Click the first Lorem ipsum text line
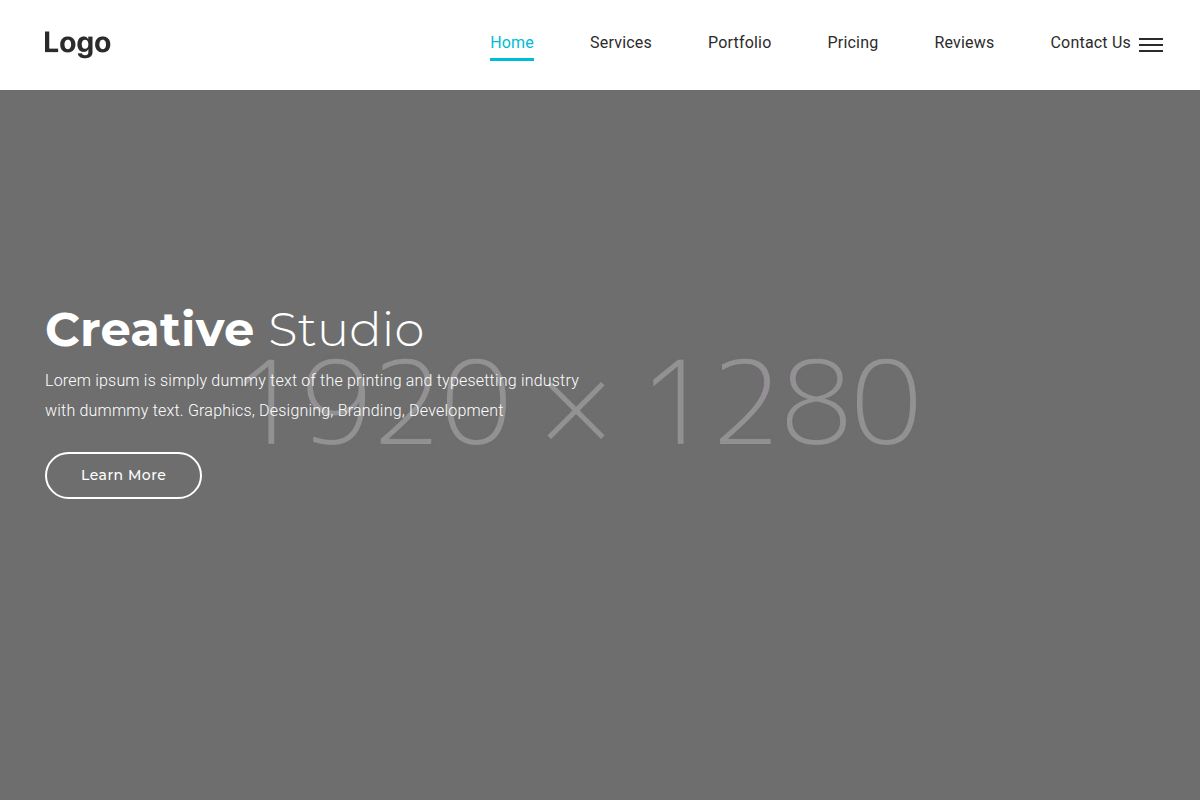Viewport: 1200px width, 800px height. (311, 381)
